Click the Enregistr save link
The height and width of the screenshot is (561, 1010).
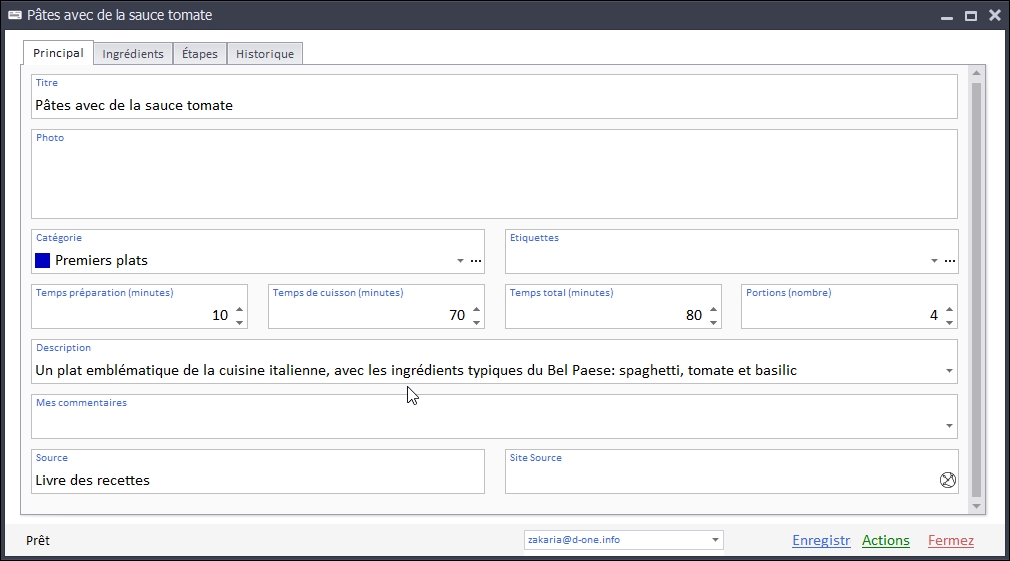pos(821,540)
